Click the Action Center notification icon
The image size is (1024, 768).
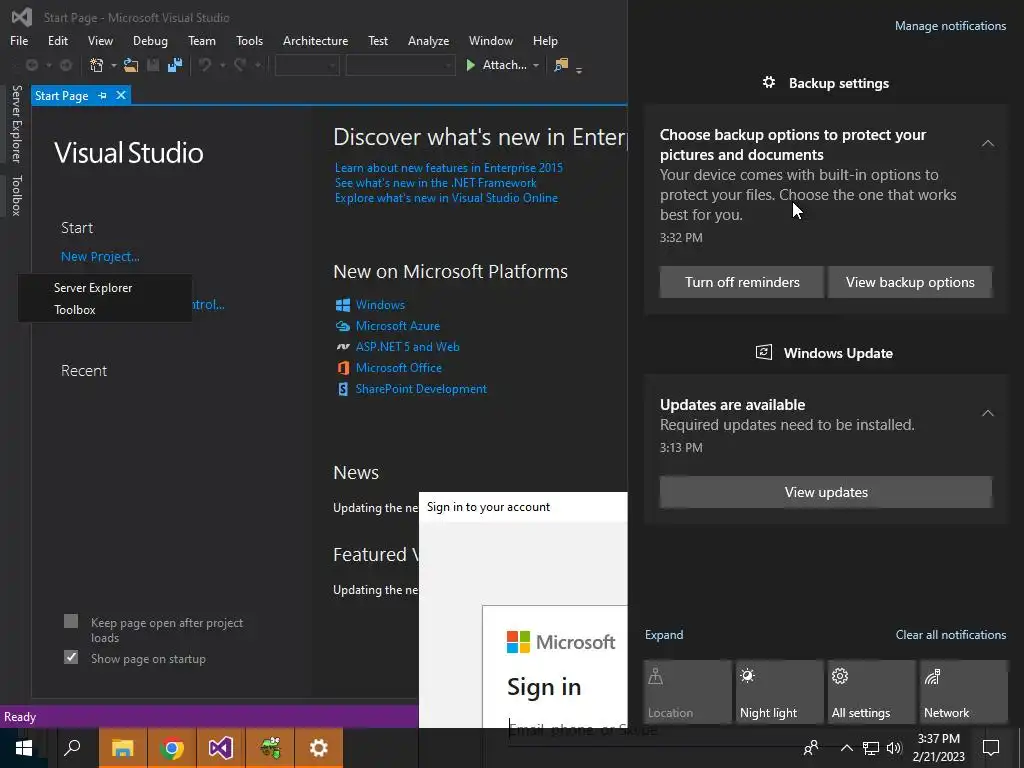[991, 748]
